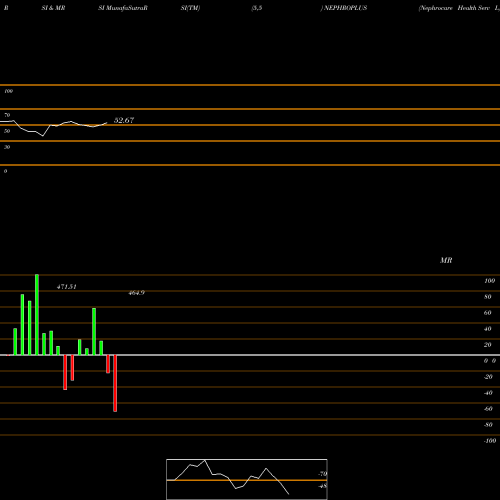500x500 pixels.
Task: Click the RSI line end point
Action: [107, 123]
